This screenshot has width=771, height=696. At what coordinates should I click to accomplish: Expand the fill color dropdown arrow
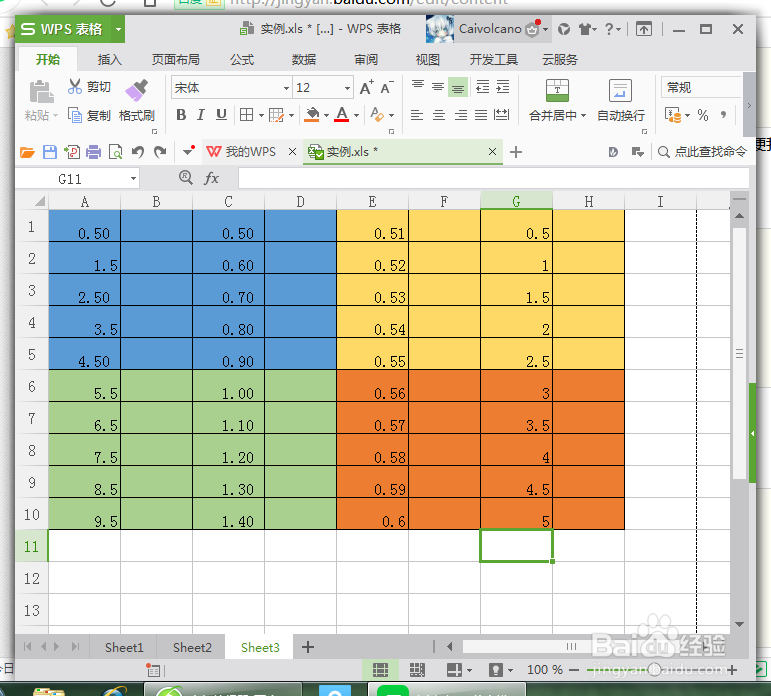tap(326, 116)
